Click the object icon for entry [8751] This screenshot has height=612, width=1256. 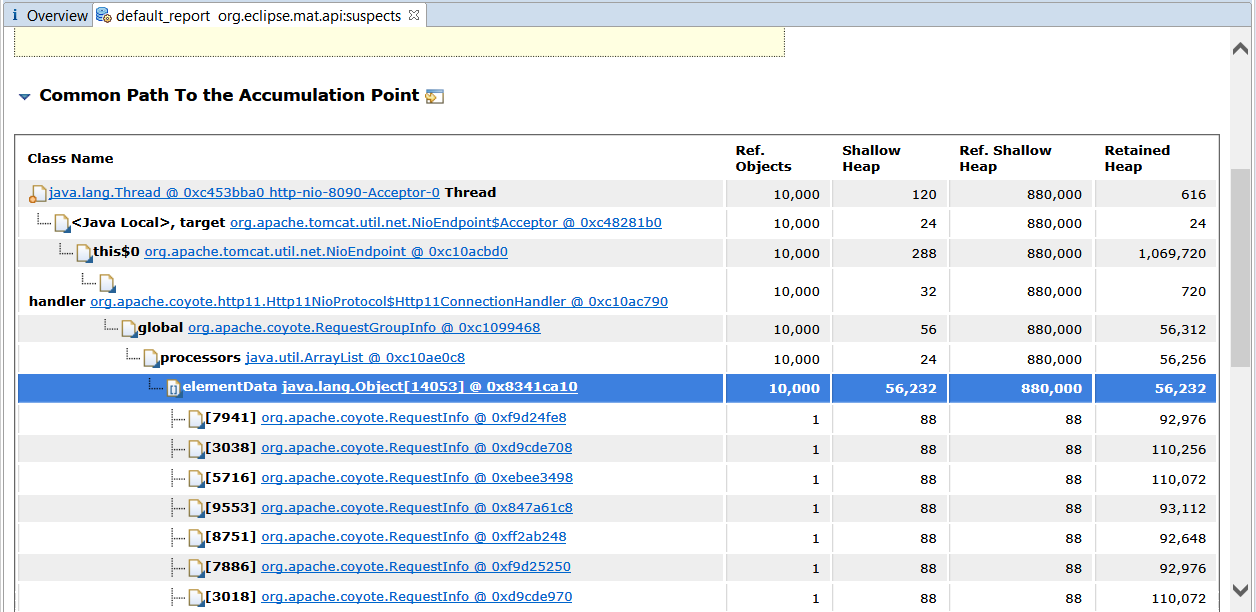tap(196, 538)
